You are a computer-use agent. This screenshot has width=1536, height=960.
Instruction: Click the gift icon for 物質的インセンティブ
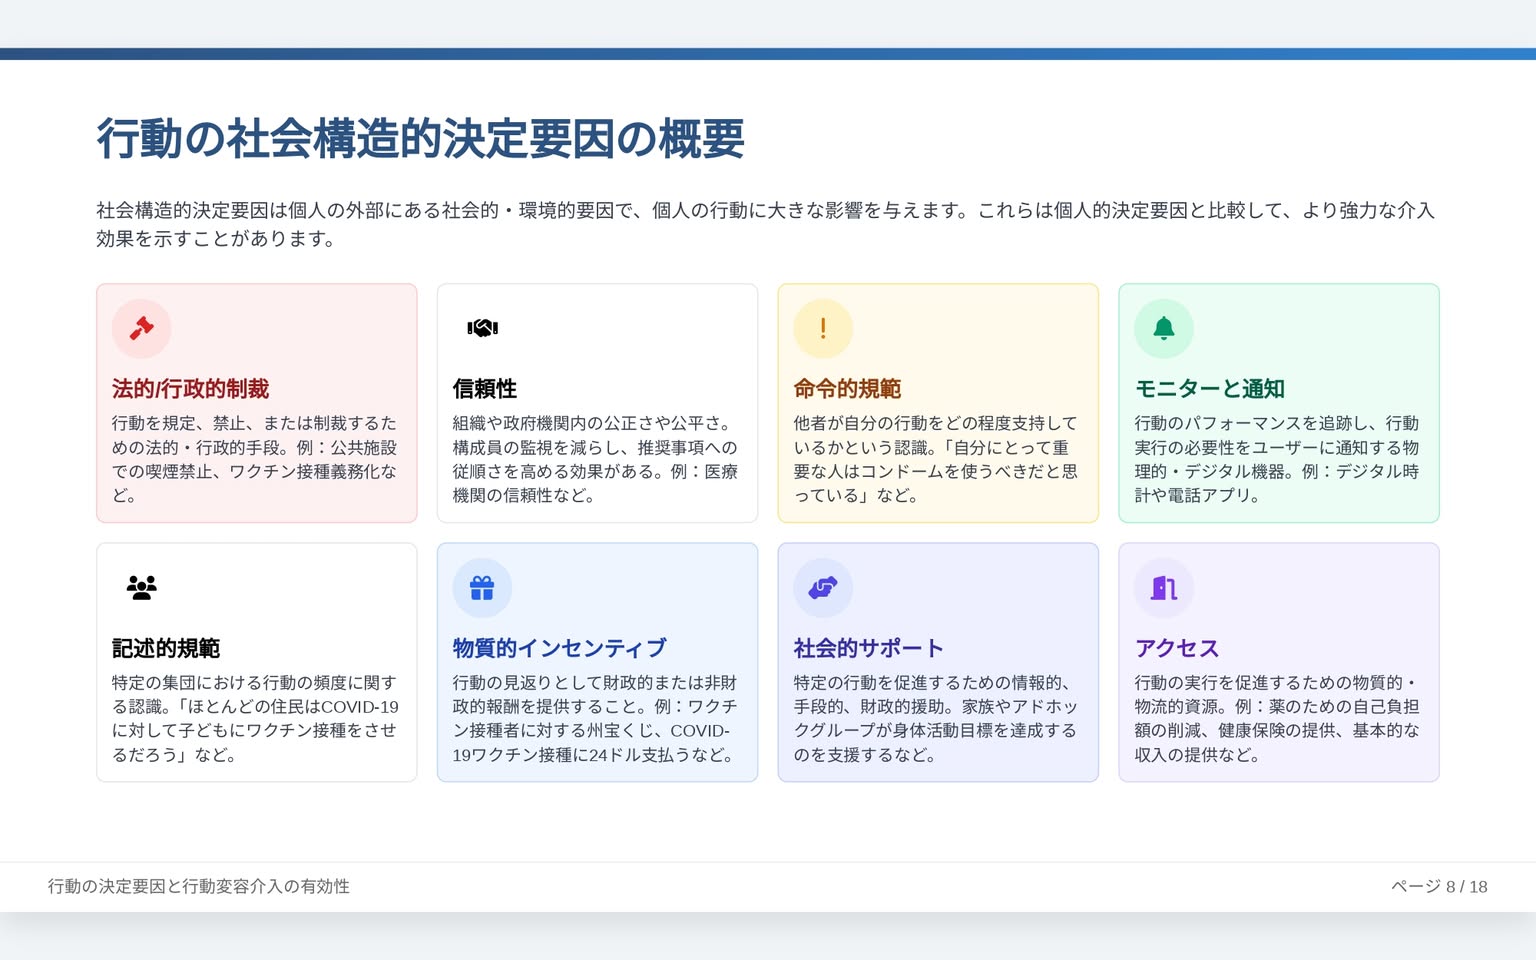(482, 588)
